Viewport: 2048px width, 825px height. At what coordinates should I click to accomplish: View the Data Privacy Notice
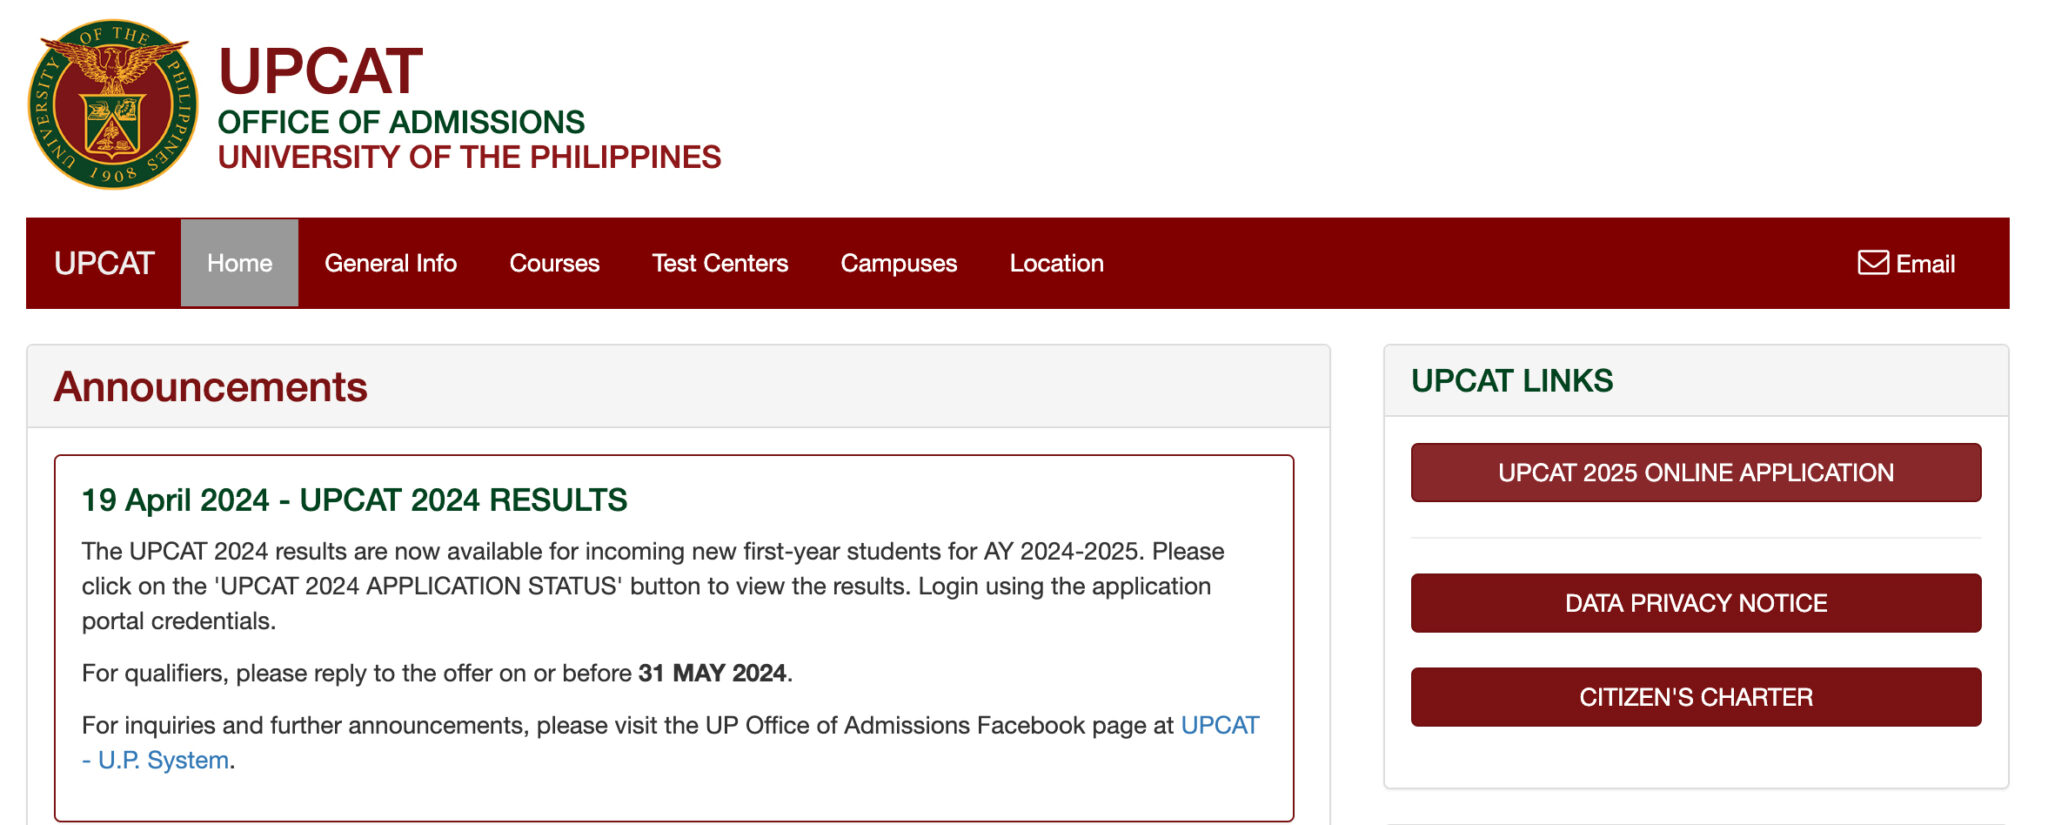coord(1695,603)
